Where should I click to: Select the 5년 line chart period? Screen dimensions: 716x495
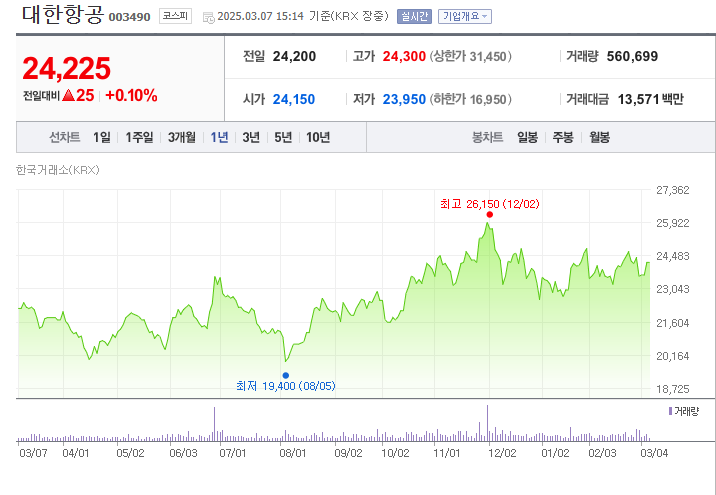click(283, 137)
